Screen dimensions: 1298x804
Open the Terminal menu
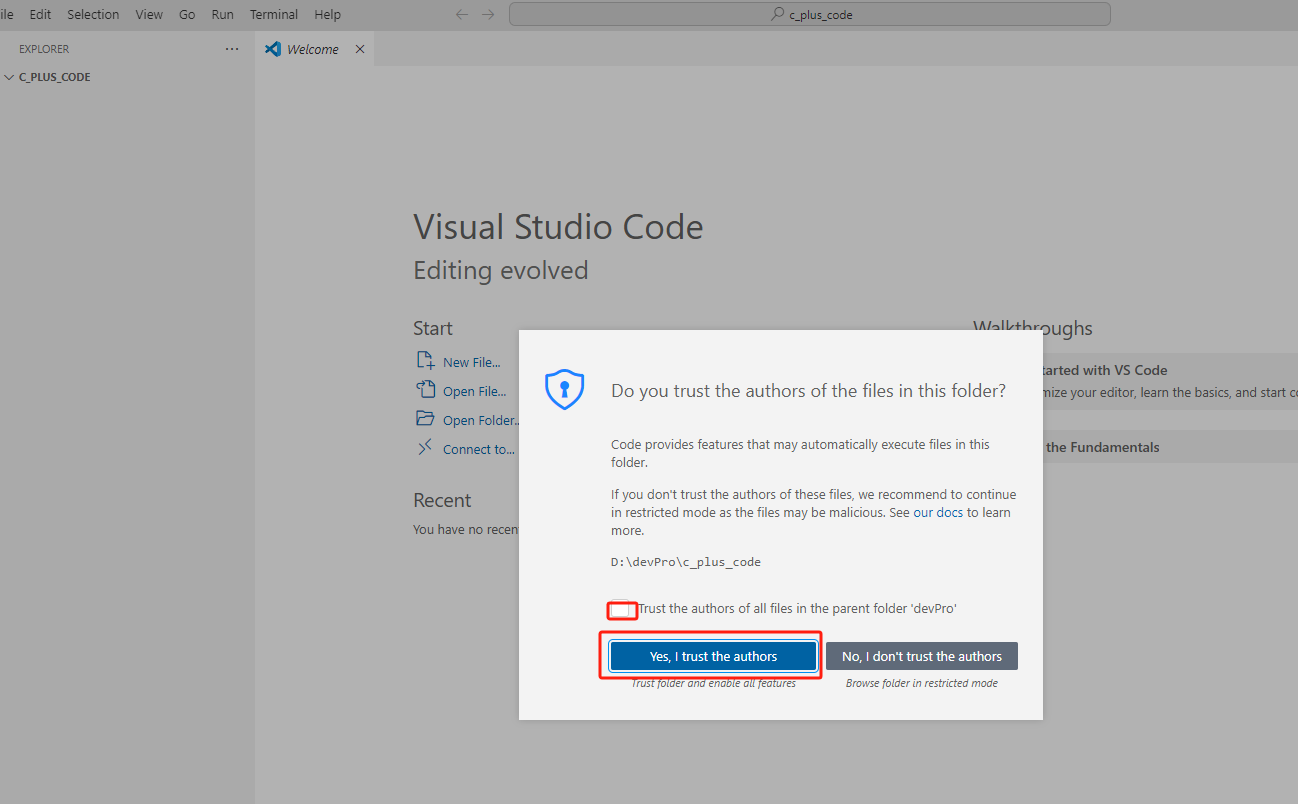click(274, 14)
